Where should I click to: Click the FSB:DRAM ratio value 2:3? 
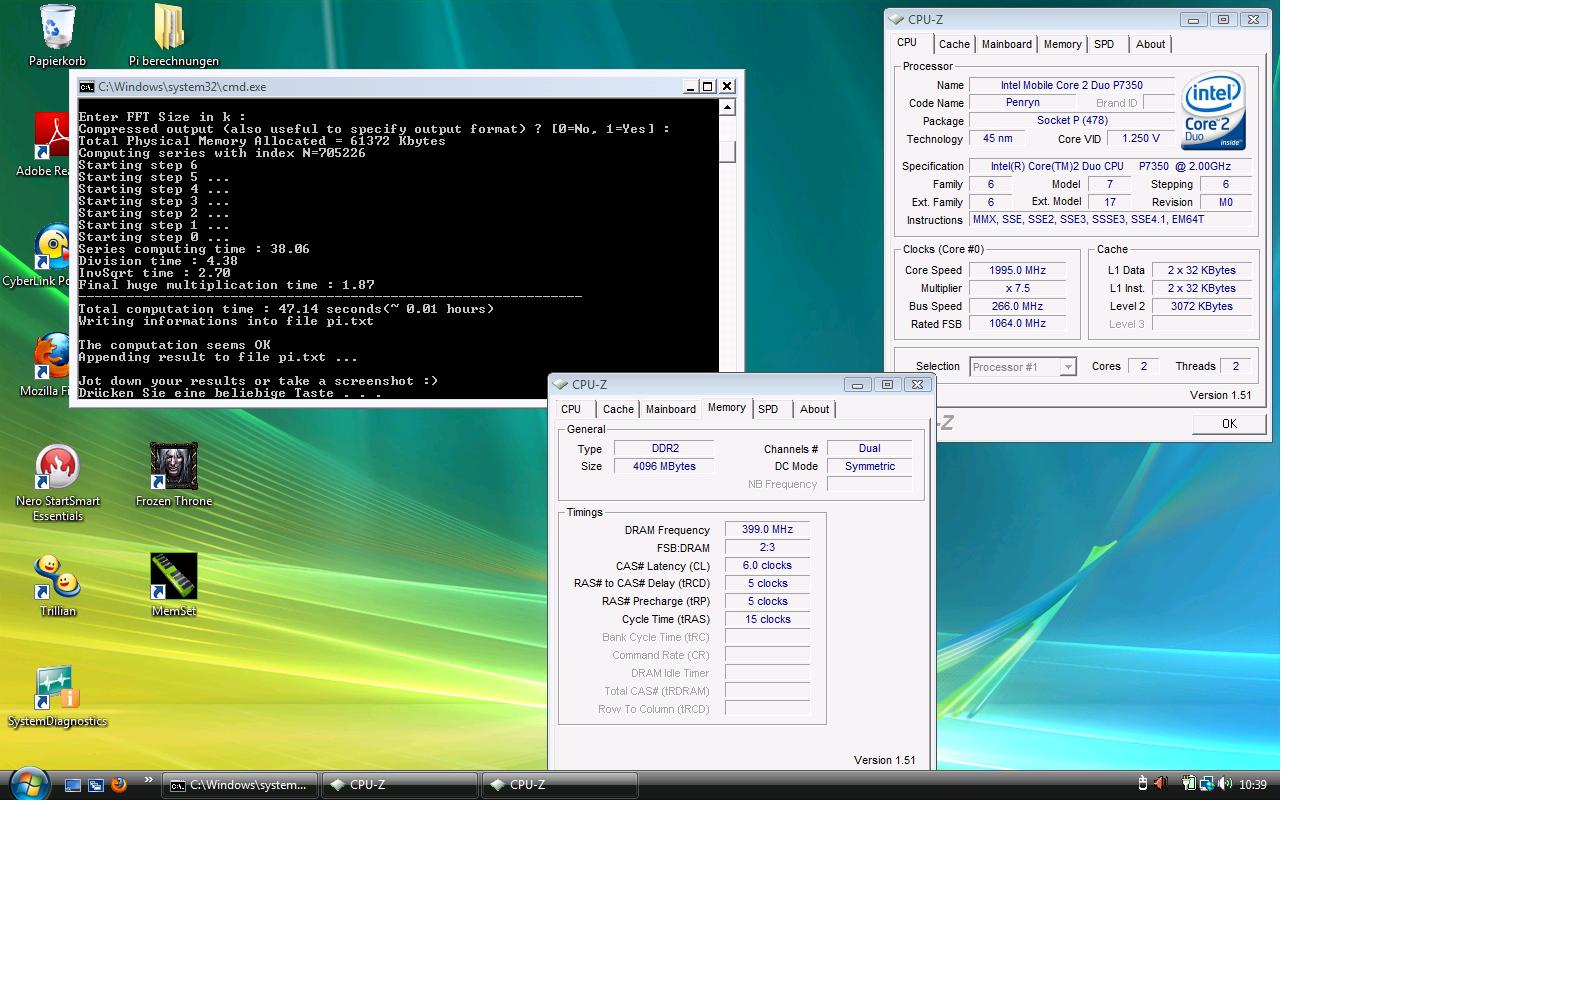click(x=767, y=548)
